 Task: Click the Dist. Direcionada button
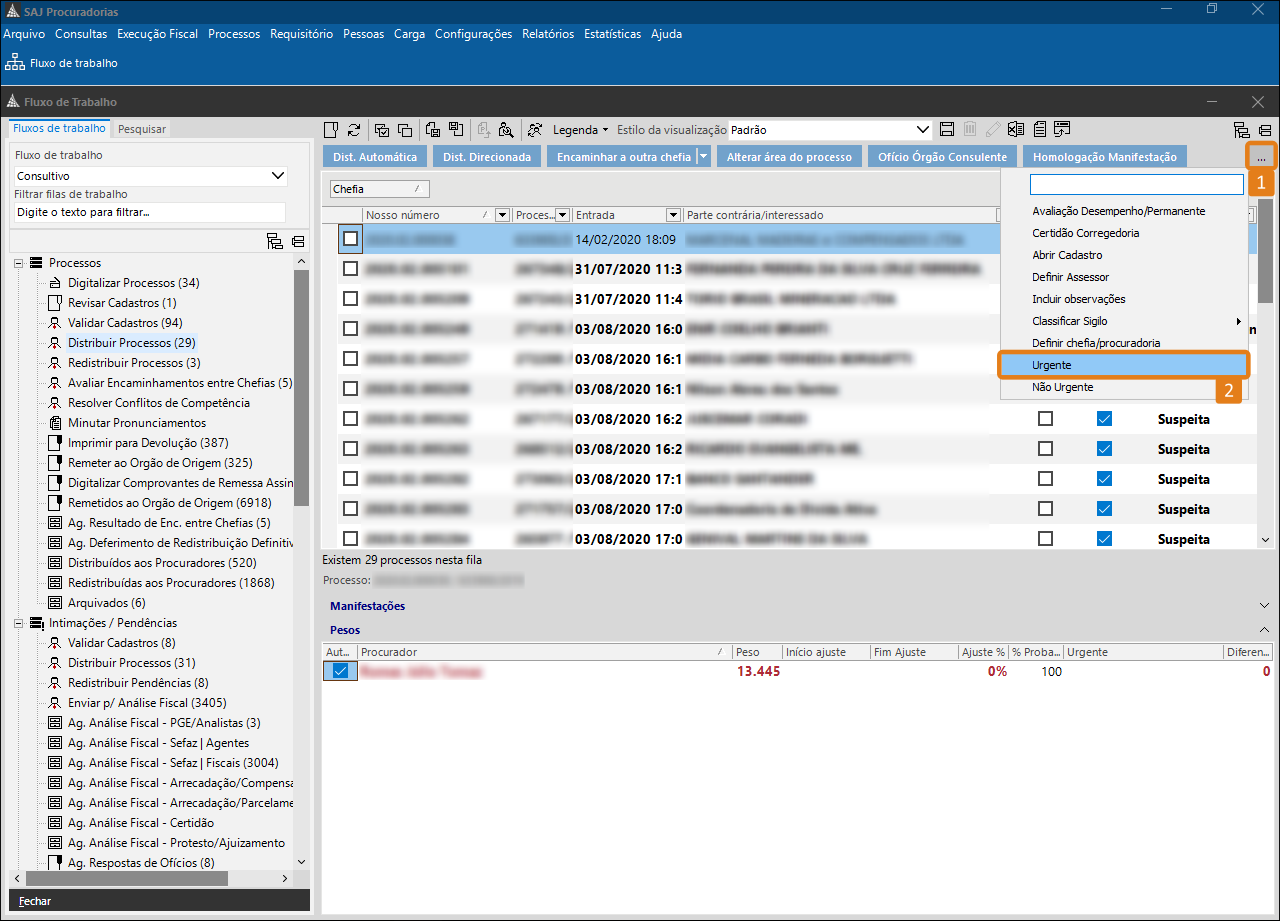pyautogui.click(x=487, y=157)
